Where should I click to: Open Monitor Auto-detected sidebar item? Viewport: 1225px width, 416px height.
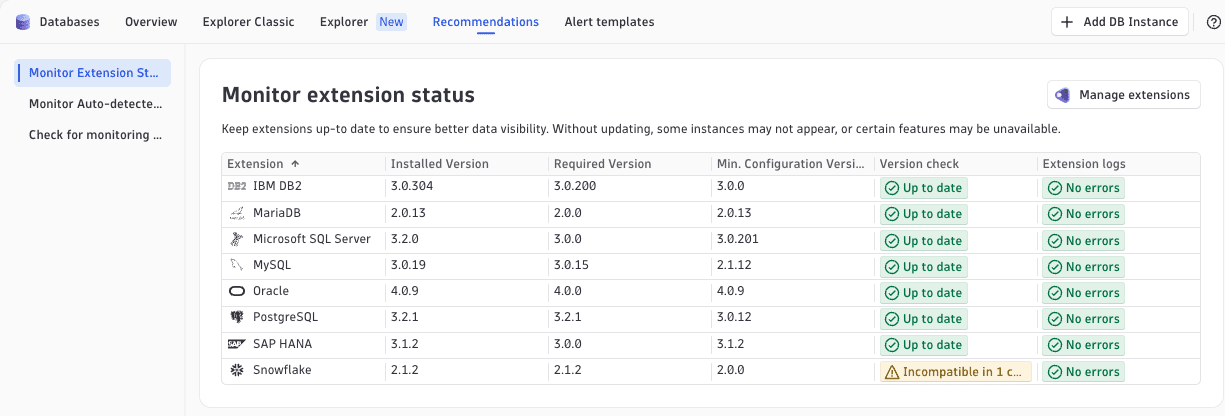pyautogui.click(x=94, y=104)
